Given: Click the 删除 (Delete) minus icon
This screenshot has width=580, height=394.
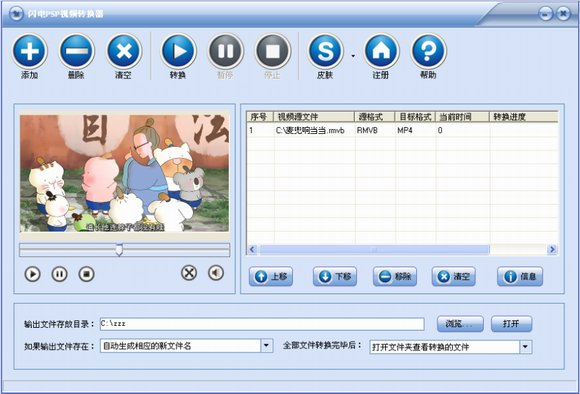Looking at the screenshot, I should pyautogui.click(x=77, y=51).
